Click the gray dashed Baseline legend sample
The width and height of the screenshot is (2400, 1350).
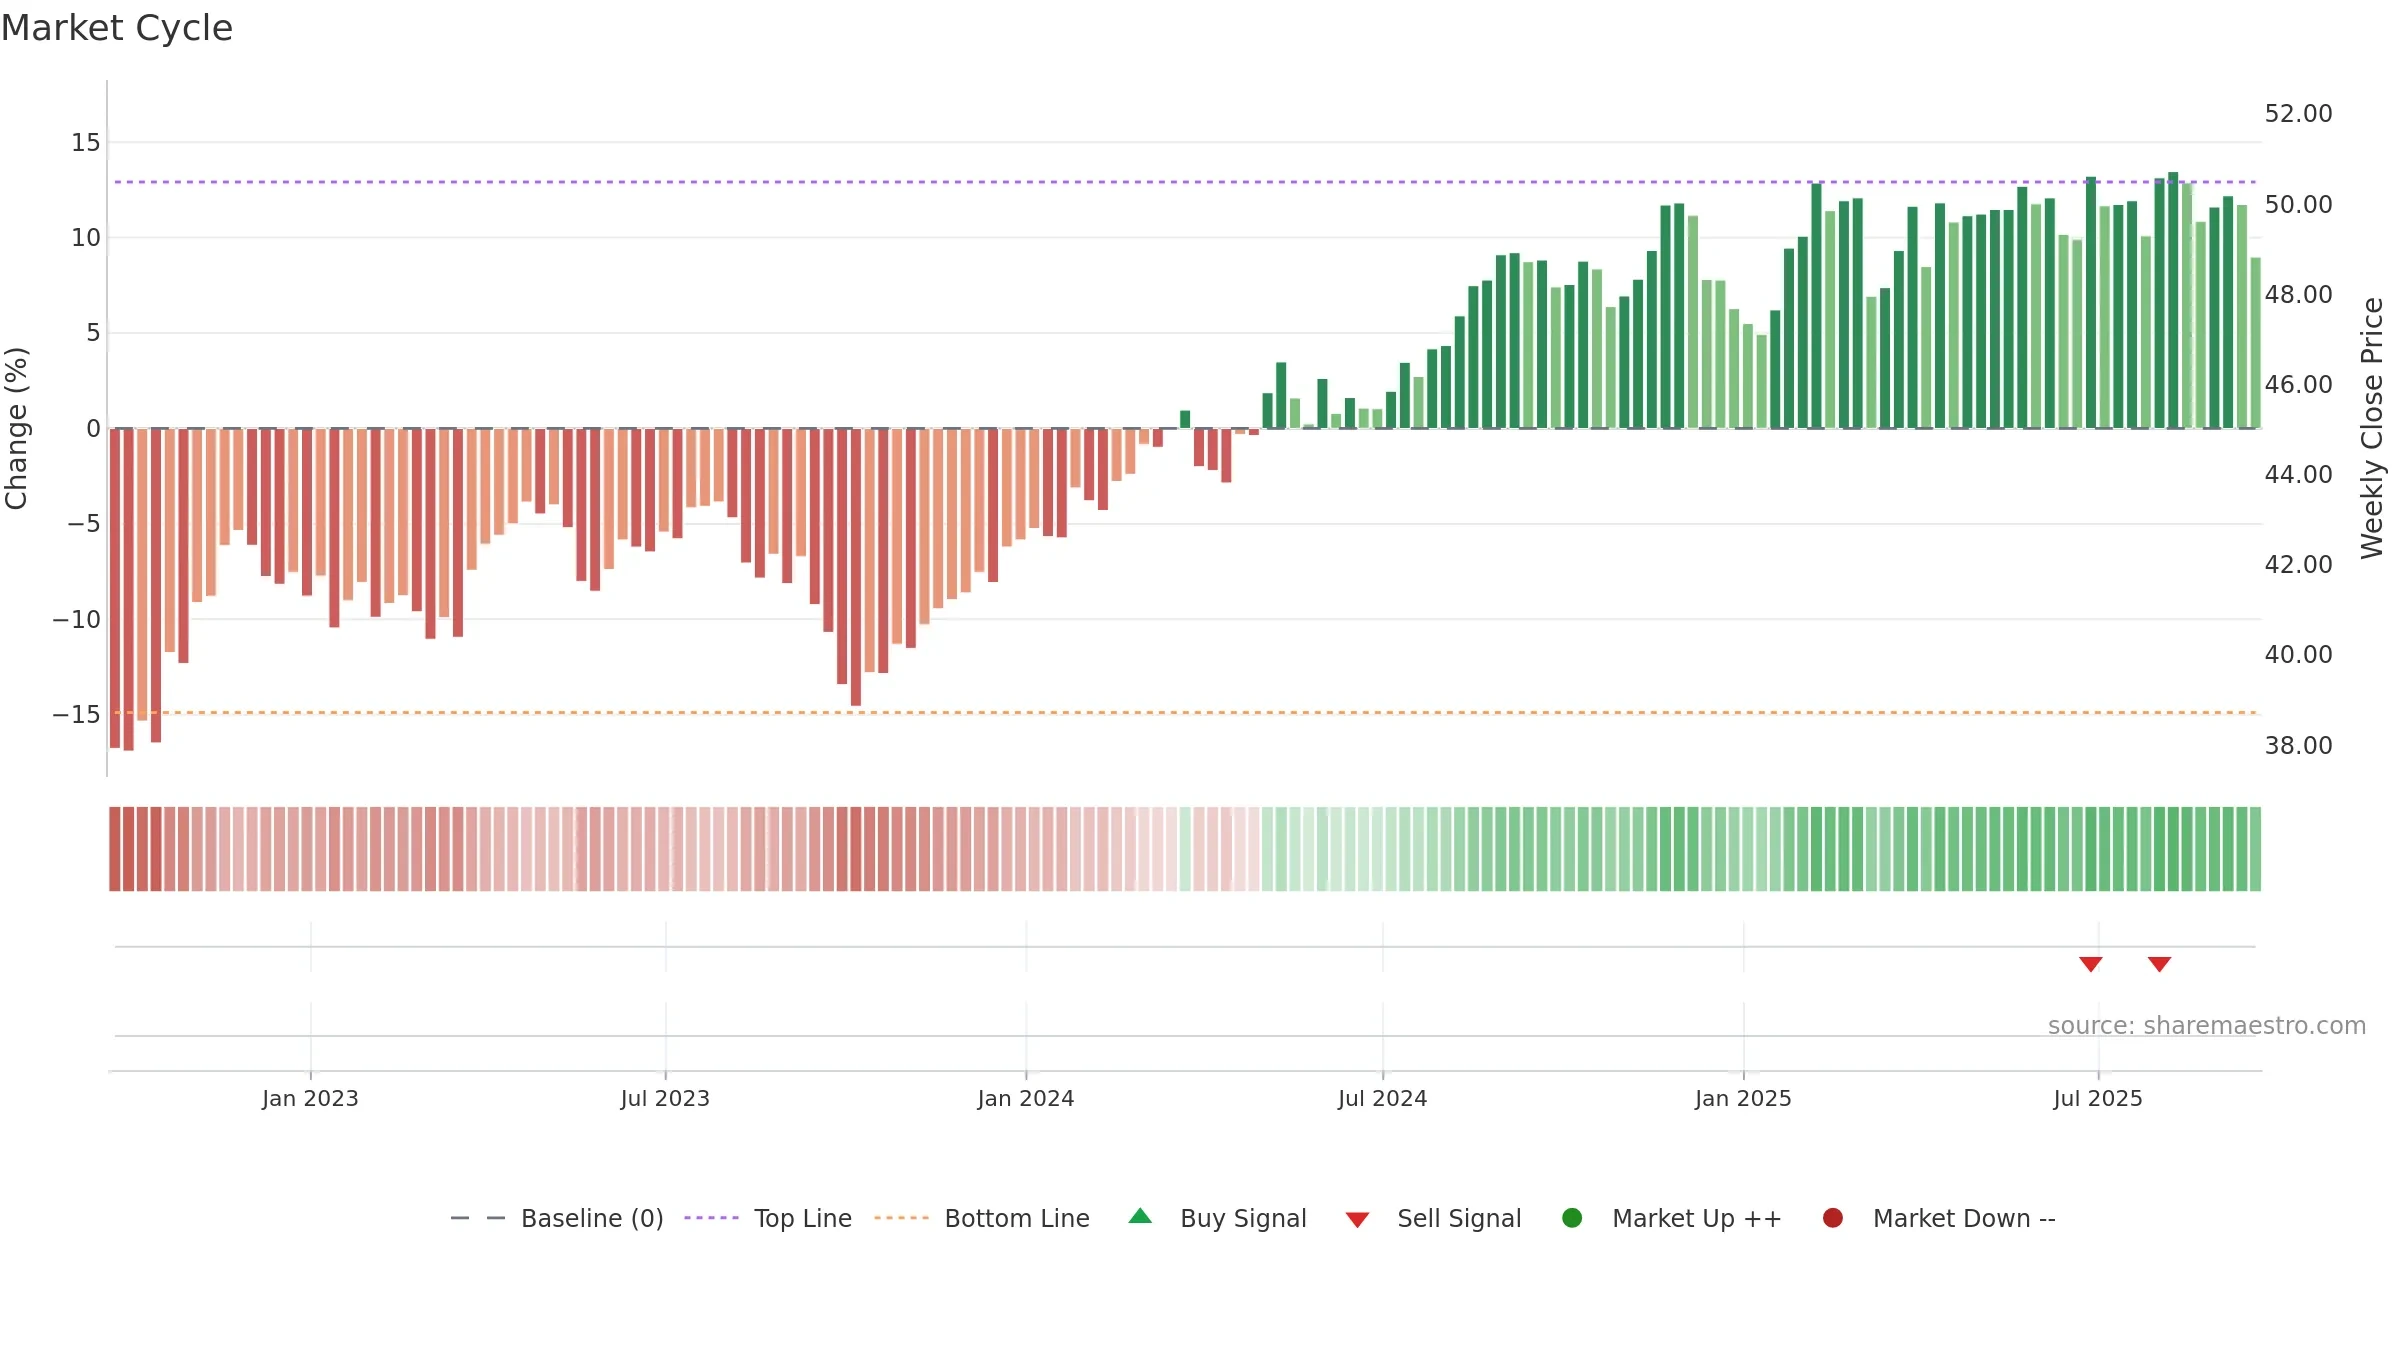point(478,1218)
